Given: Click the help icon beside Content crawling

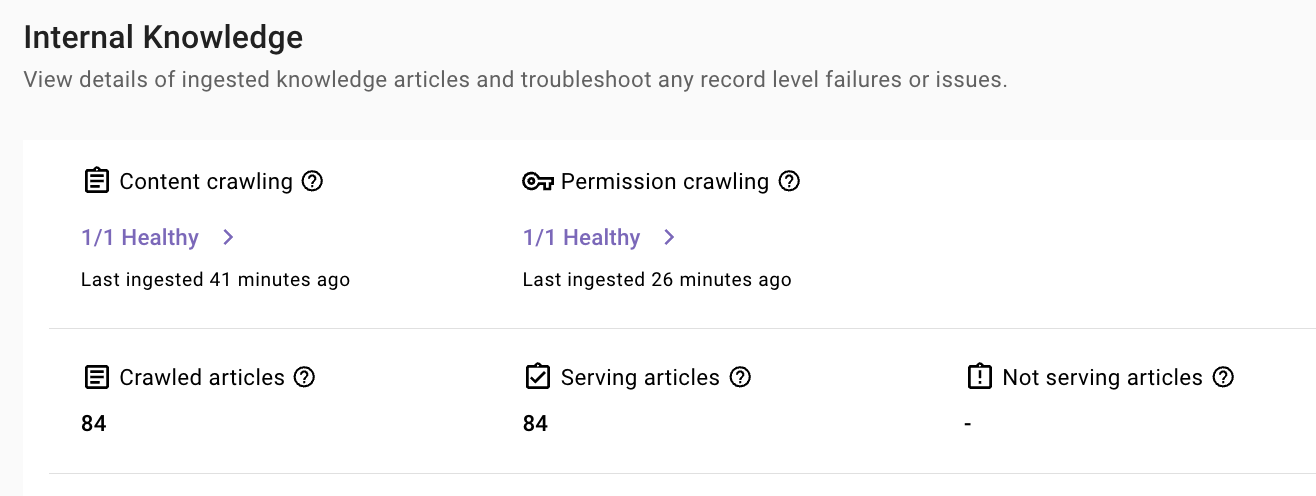Looking at the screenshot, I should pyautogui.click(x=313, y=181).
